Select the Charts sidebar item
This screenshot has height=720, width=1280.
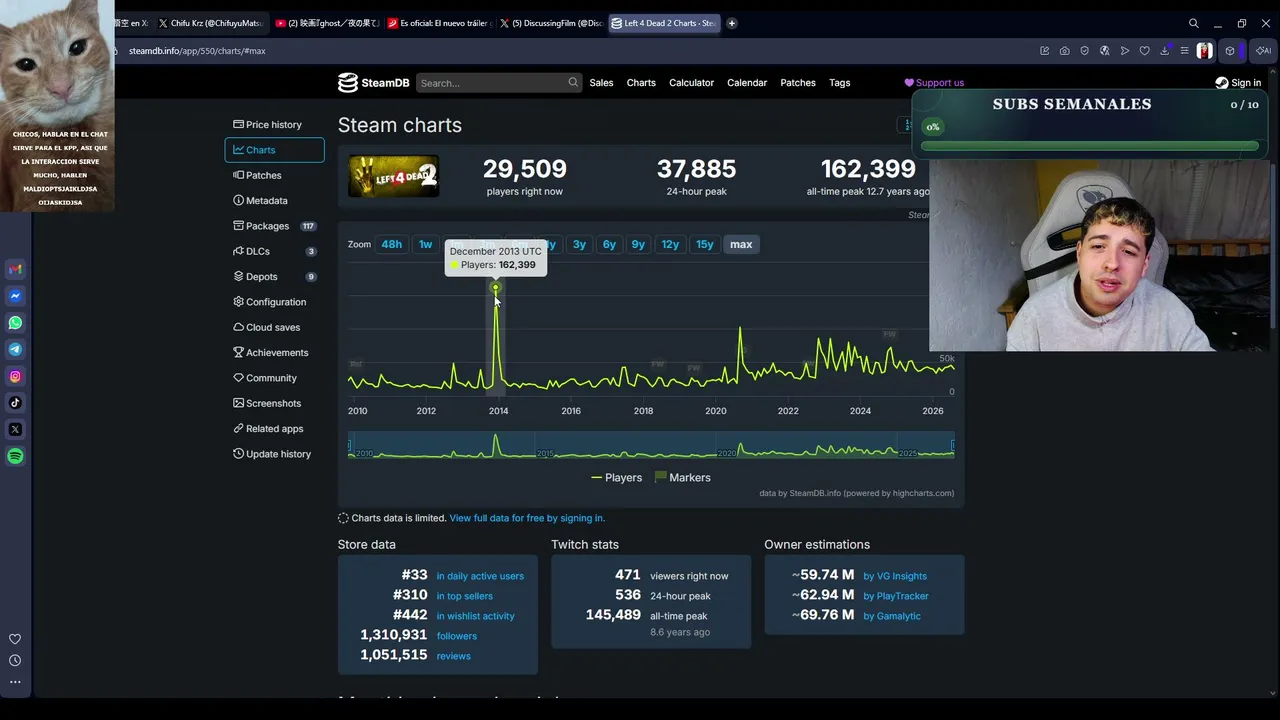coord(274,150)
